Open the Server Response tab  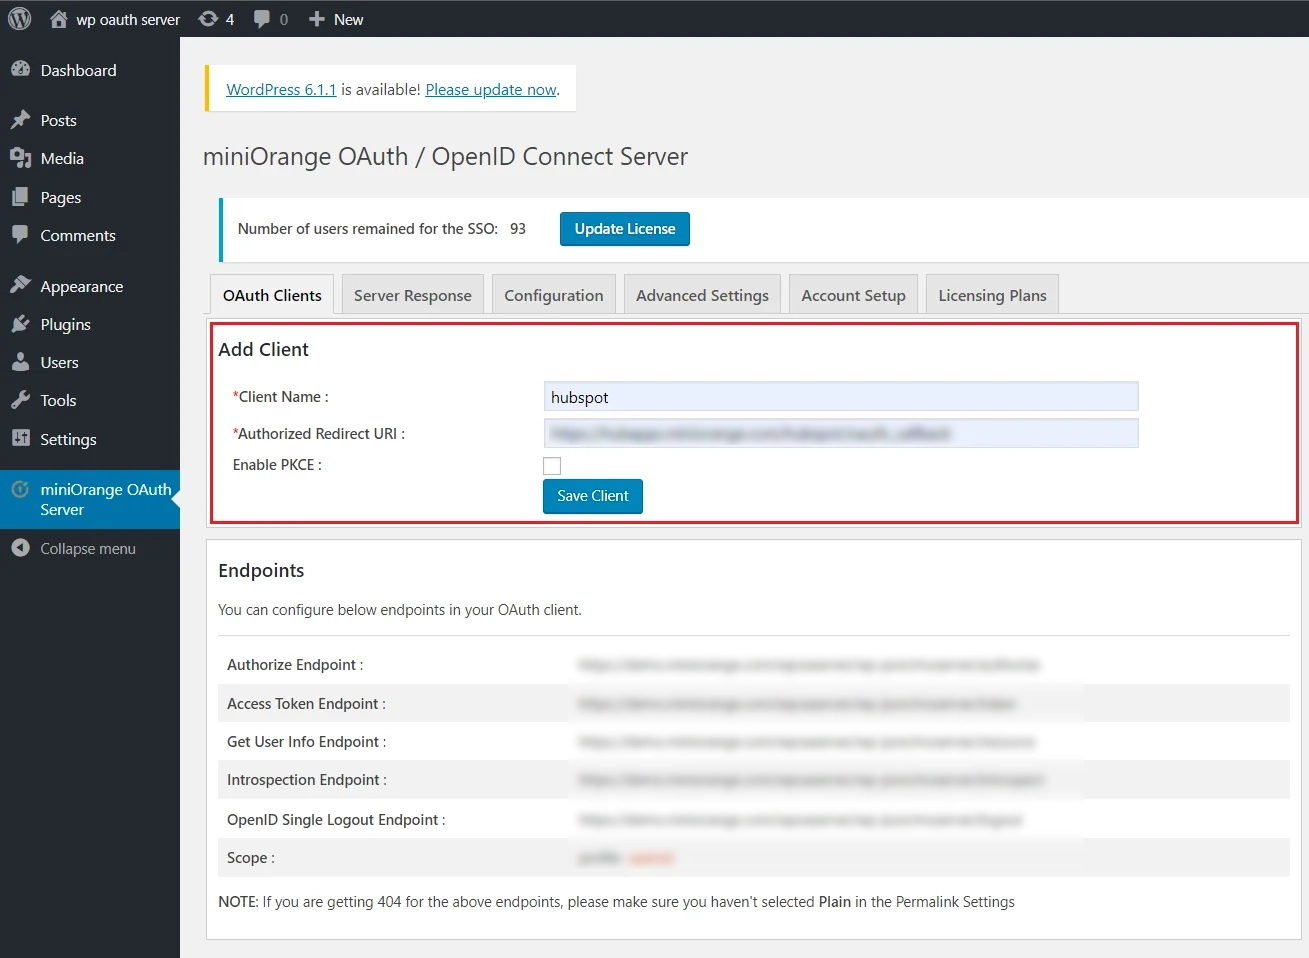[x=413, y=295]
